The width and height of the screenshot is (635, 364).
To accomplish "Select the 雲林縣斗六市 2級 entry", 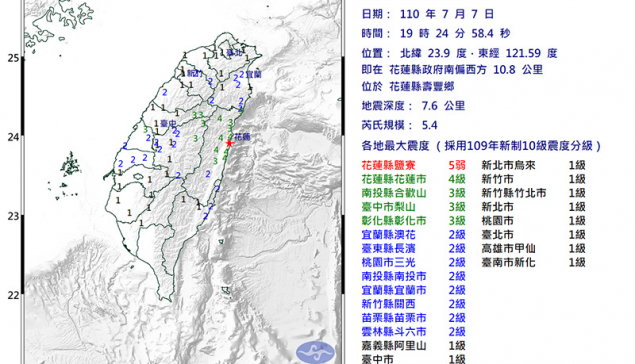I will (413, 332).
